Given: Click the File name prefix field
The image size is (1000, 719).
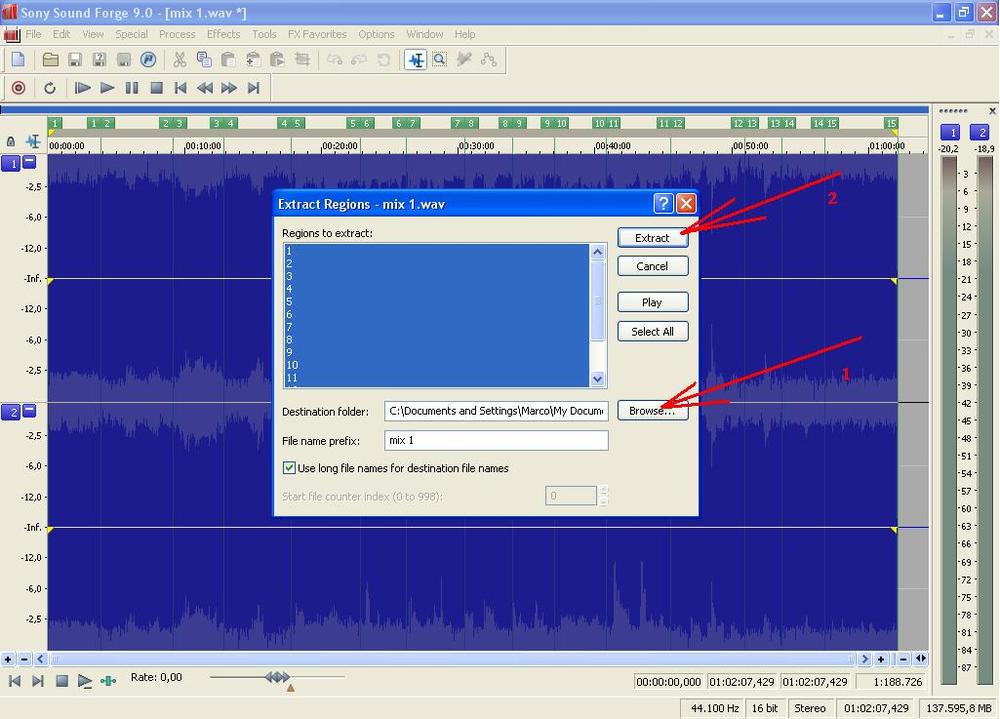Looking at the screenshot, I should click(496, 440).
